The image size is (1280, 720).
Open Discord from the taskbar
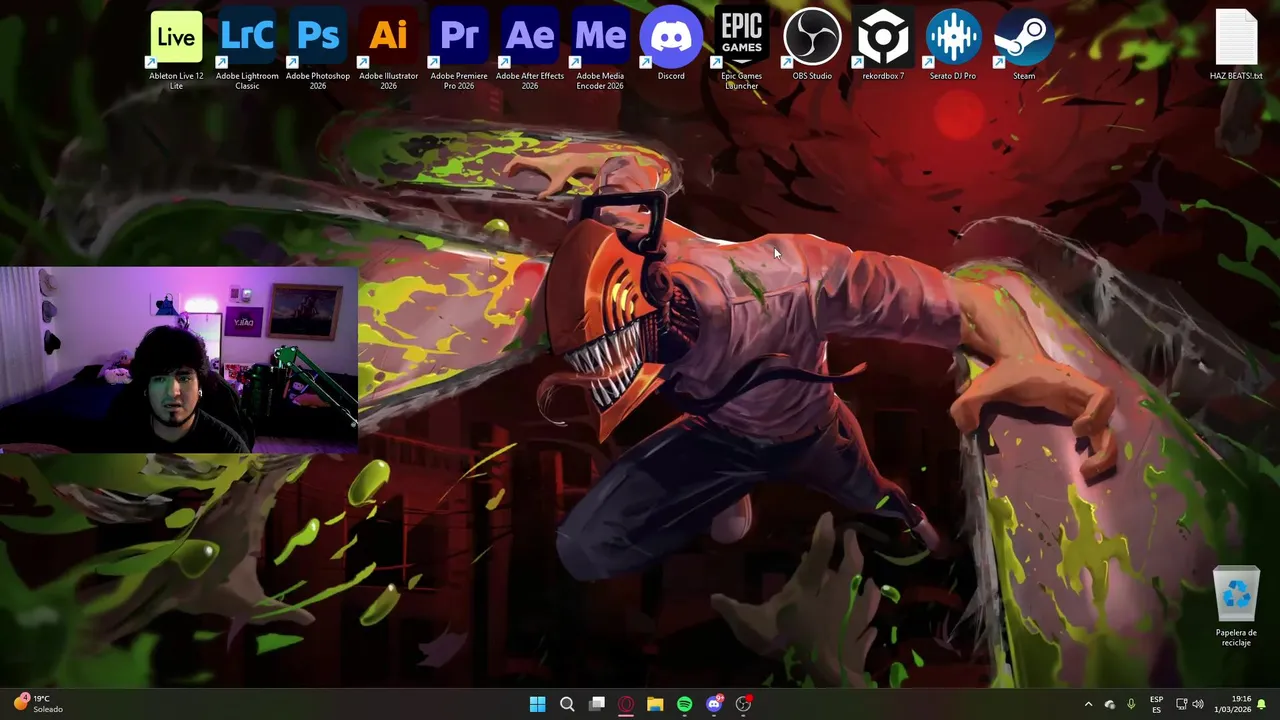click(714, 704)
